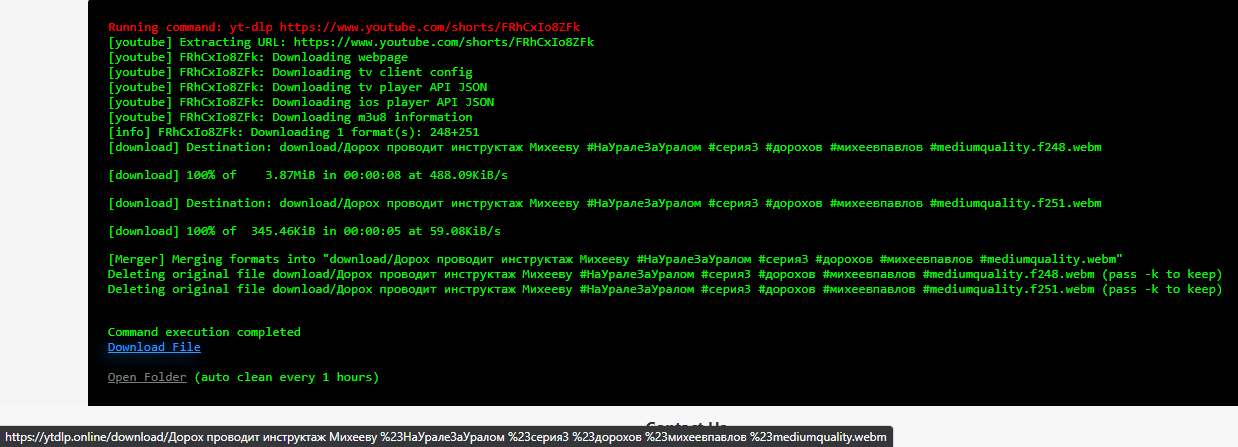1238x447 pixels.
Task: Click '[info] Downloading 1 format(s): 248+251' line
Action: click(294, 132)
